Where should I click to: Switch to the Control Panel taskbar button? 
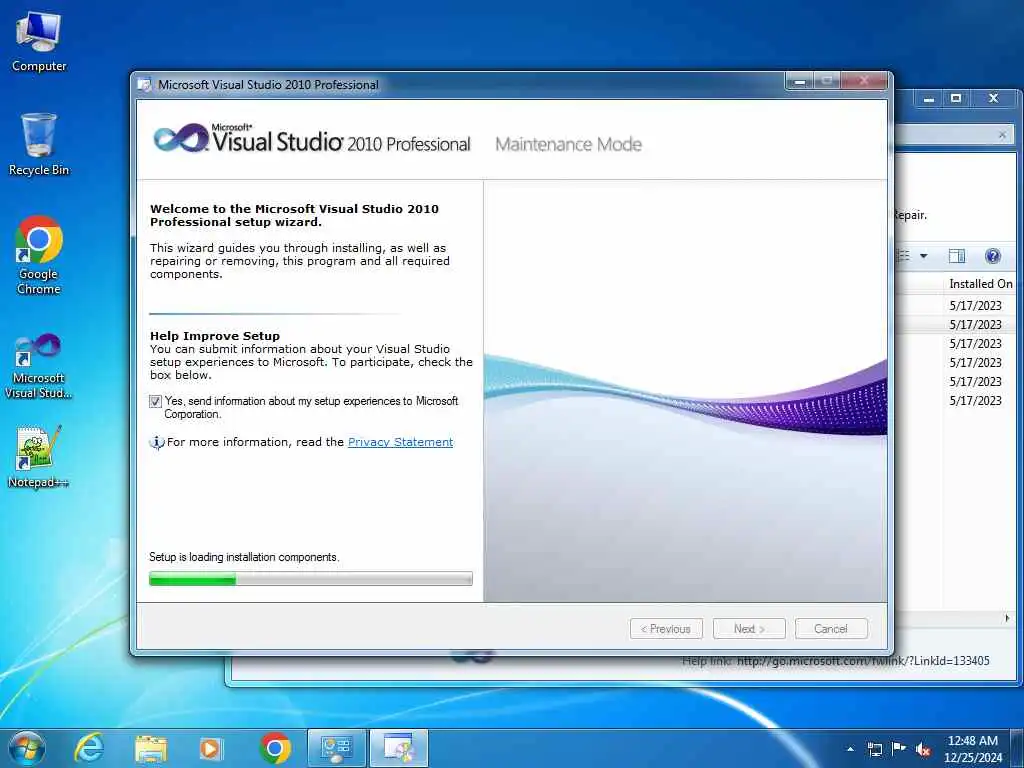(x=336, y=748)
